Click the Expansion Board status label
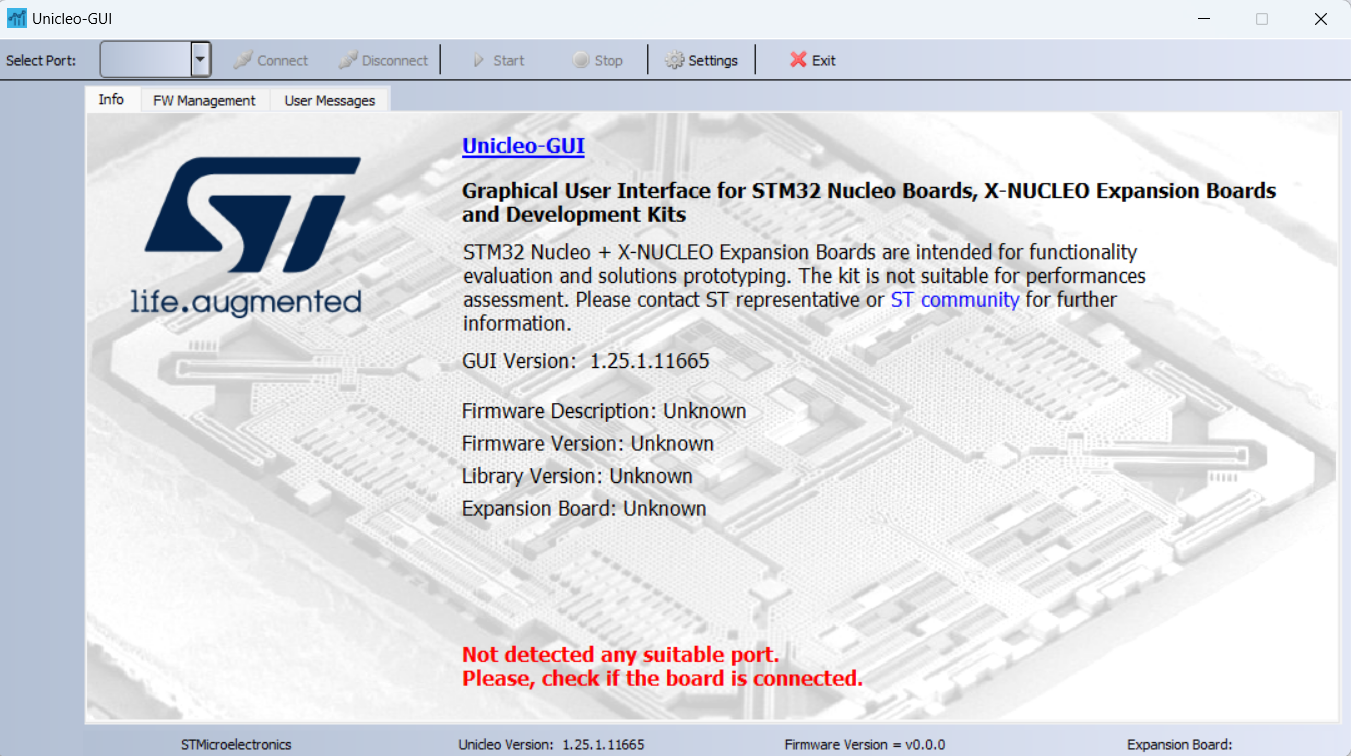The image size is (1351, 756). [1180, 744]
